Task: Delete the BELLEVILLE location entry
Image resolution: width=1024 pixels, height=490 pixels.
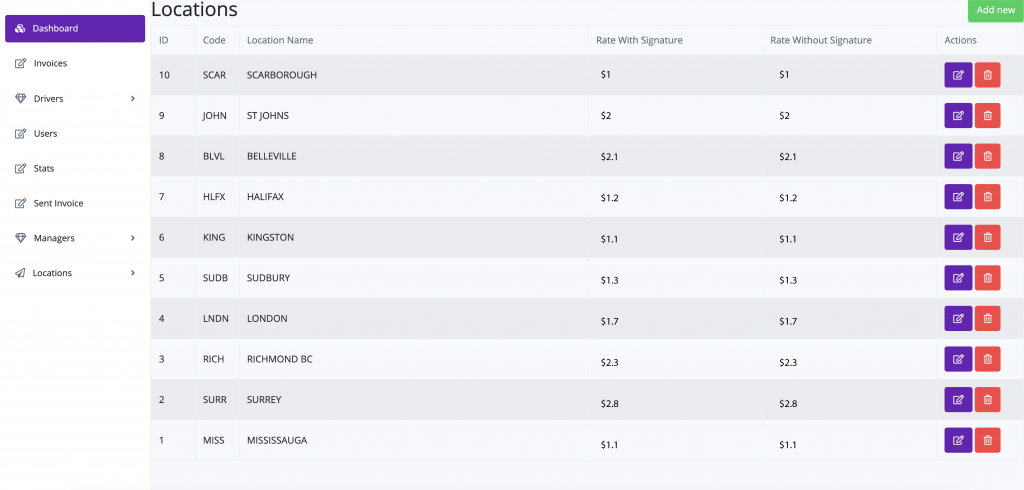Action: 987,156
